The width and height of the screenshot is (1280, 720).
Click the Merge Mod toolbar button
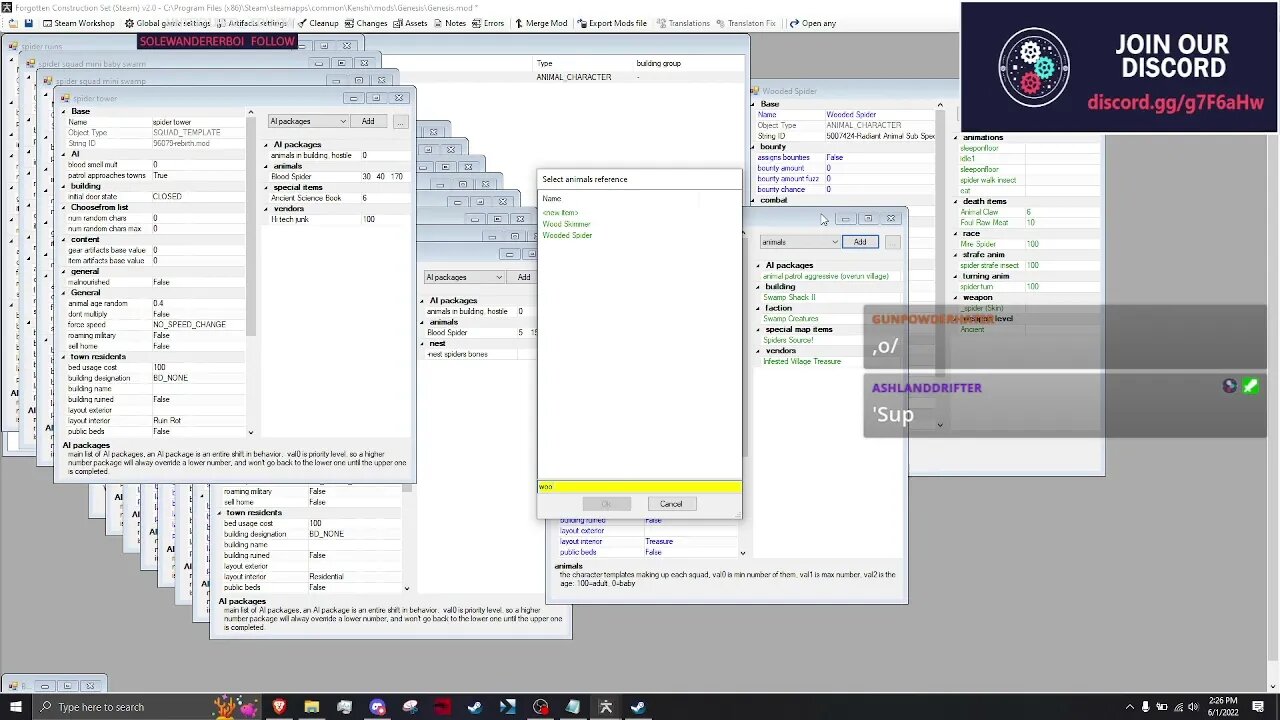(541, 23)
